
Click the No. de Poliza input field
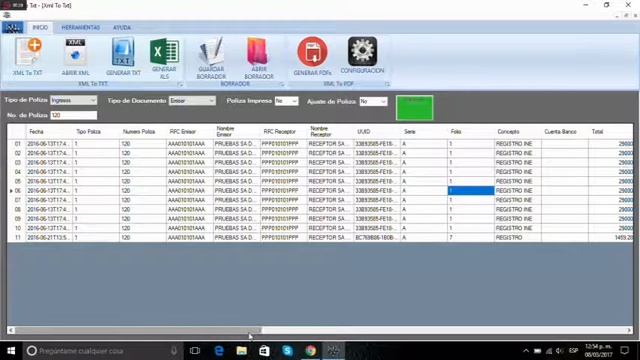coord(73,115)
